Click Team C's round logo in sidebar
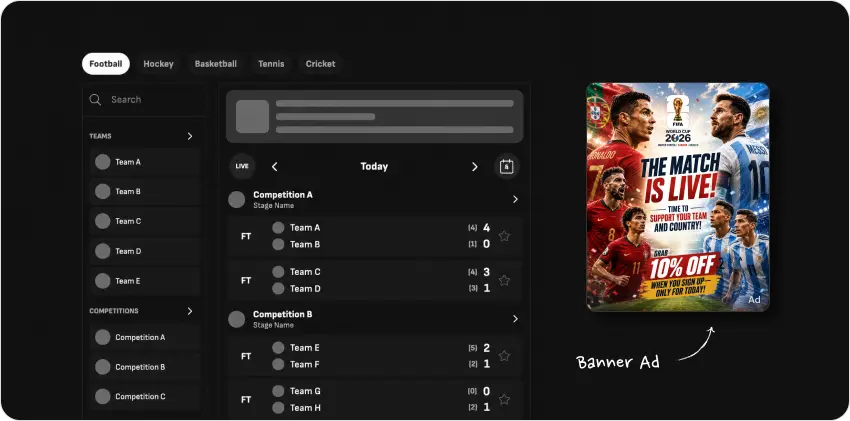850x421 pixels. point(102,221)
